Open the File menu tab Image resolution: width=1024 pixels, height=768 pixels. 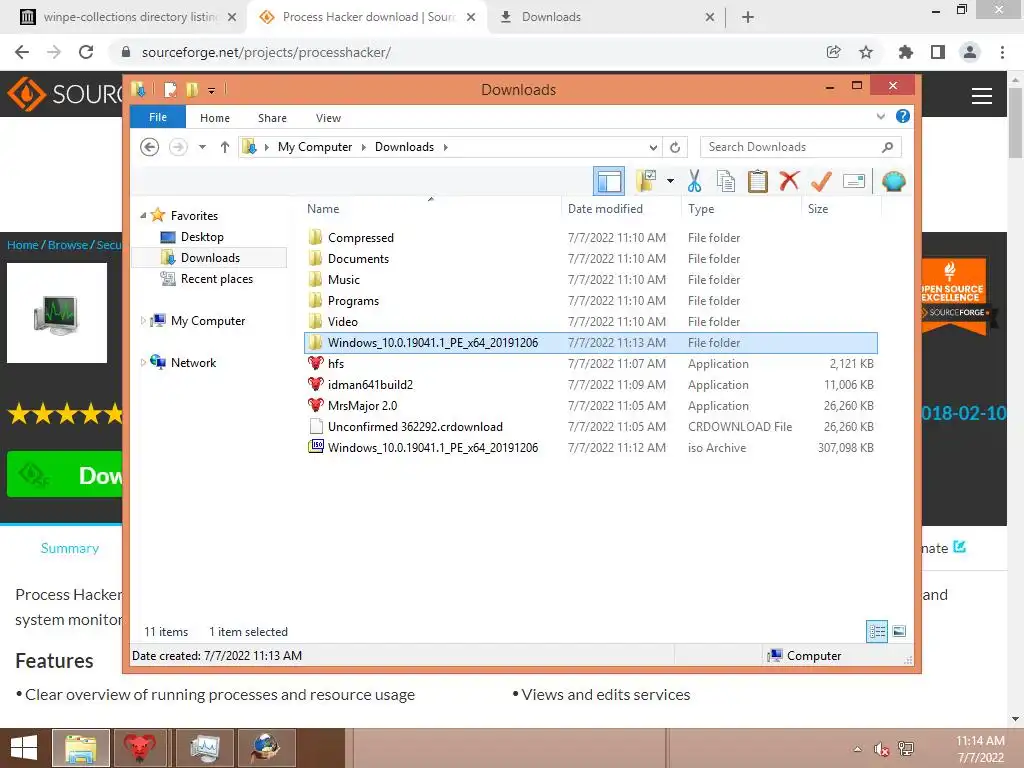(x=158, y=117)
